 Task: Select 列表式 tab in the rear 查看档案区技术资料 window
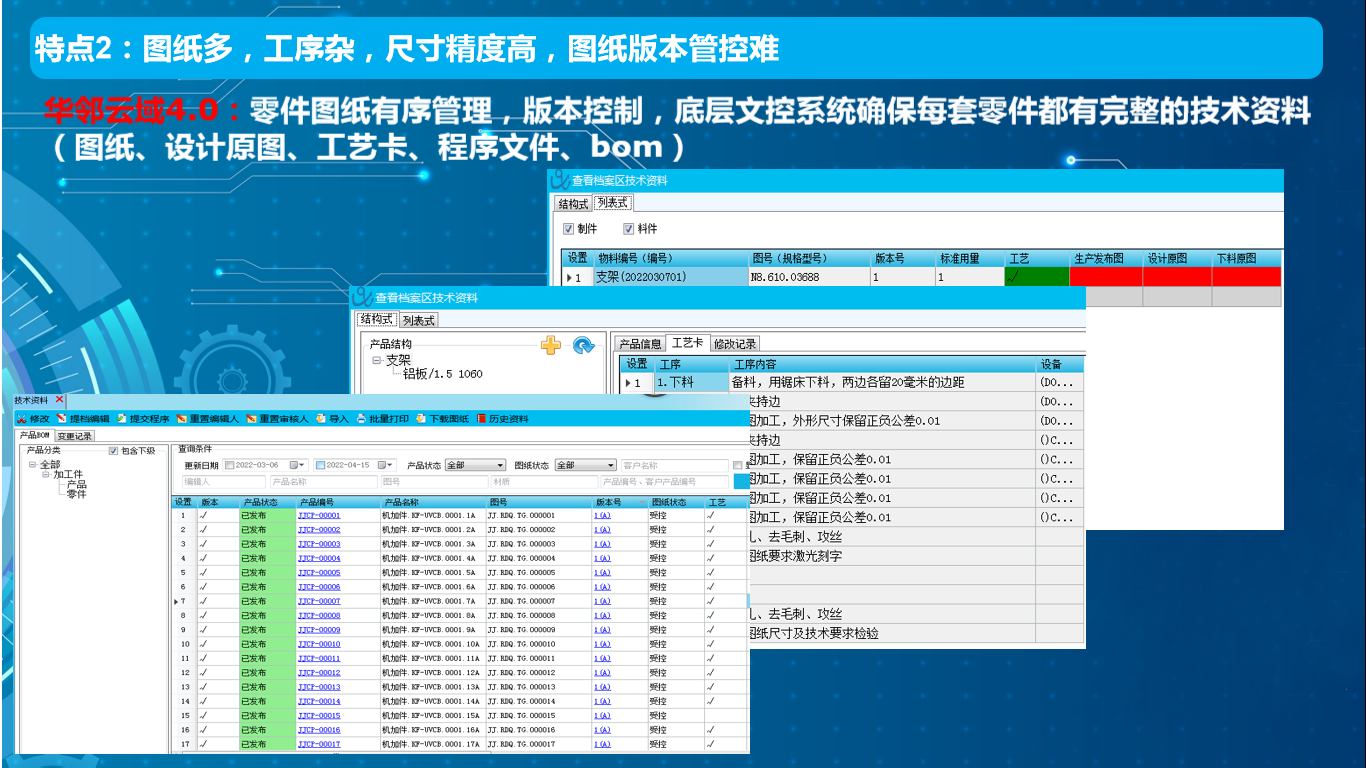(x=613, y=203)
